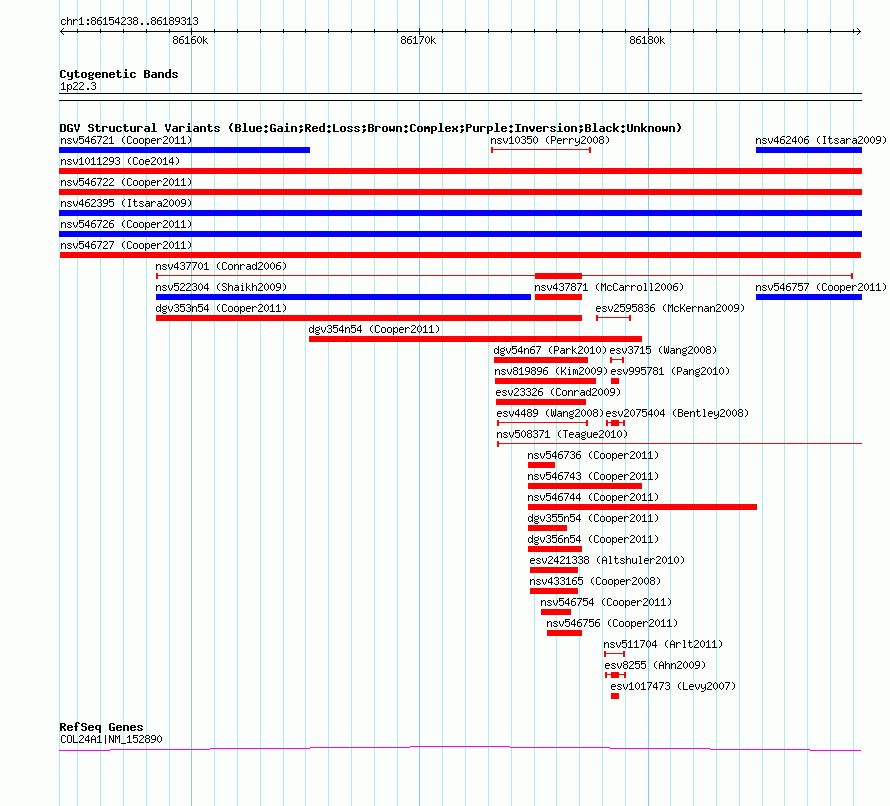
Task: Select the nsv546736 (Cooper2011) label
Action: pyautogui.click(x=593, y=455)
